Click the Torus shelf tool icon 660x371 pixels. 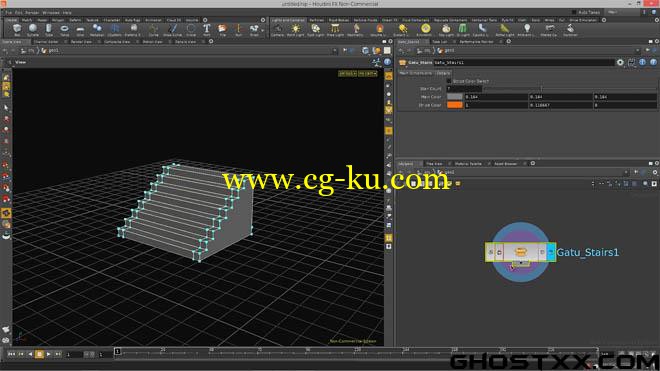tap(64, 29)
